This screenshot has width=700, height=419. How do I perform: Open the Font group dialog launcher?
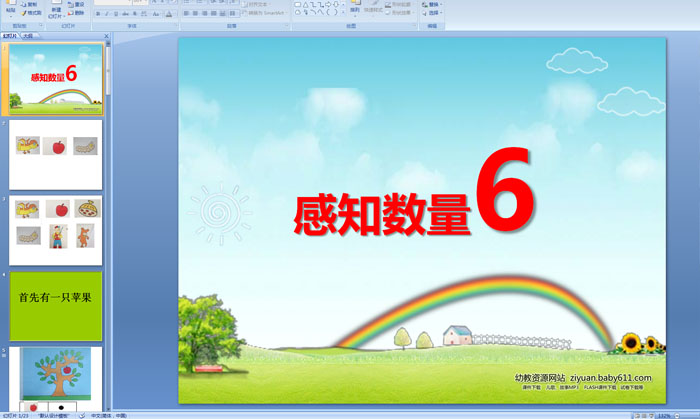point(175,26)
